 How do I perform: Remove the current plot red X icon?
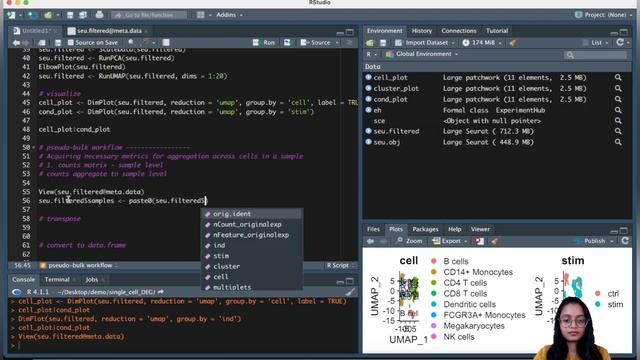click(x=480, y=241)
